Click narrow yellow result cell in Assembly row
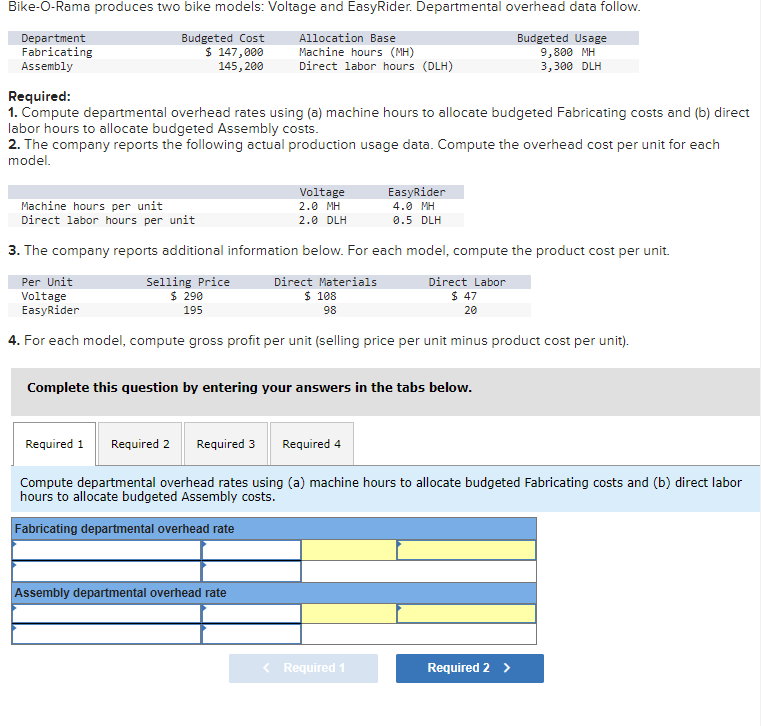This screenshot has height=726, width=761. pyautogui.click(x=349, y=613)
